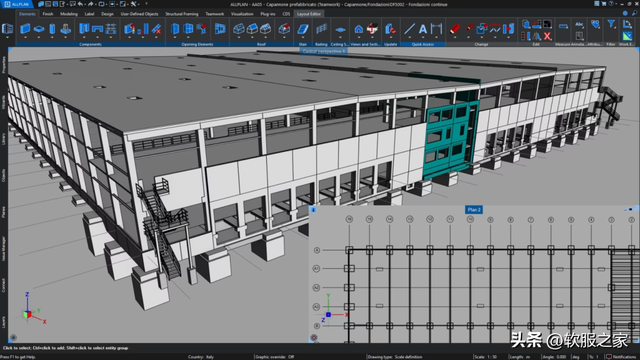The image size is (640, 360).
Task: Click the 3D view axis indicator cube
Action: [27, 314]
